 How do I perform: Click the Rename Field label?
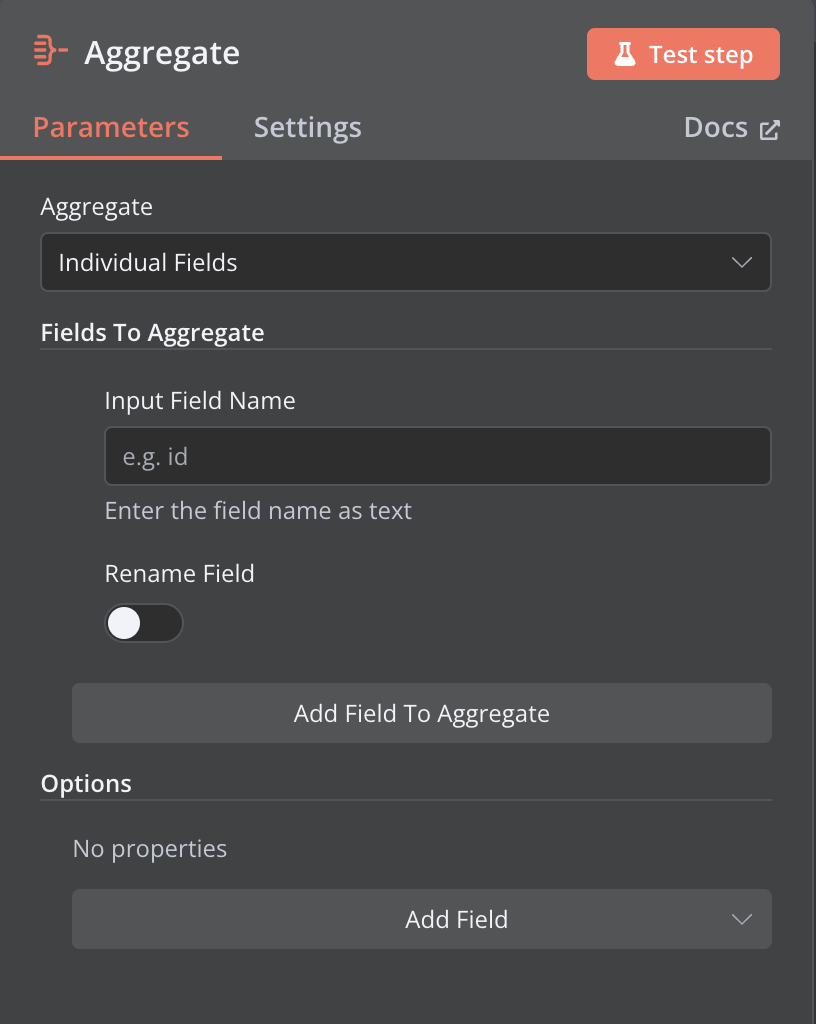click(180, 573)
